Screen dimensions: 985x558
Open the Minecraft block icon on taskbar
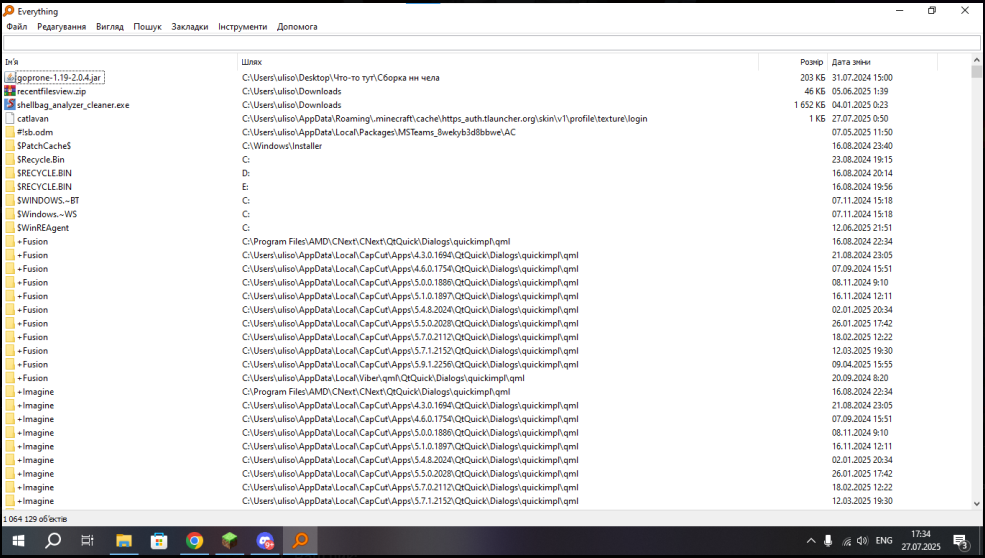229,540
